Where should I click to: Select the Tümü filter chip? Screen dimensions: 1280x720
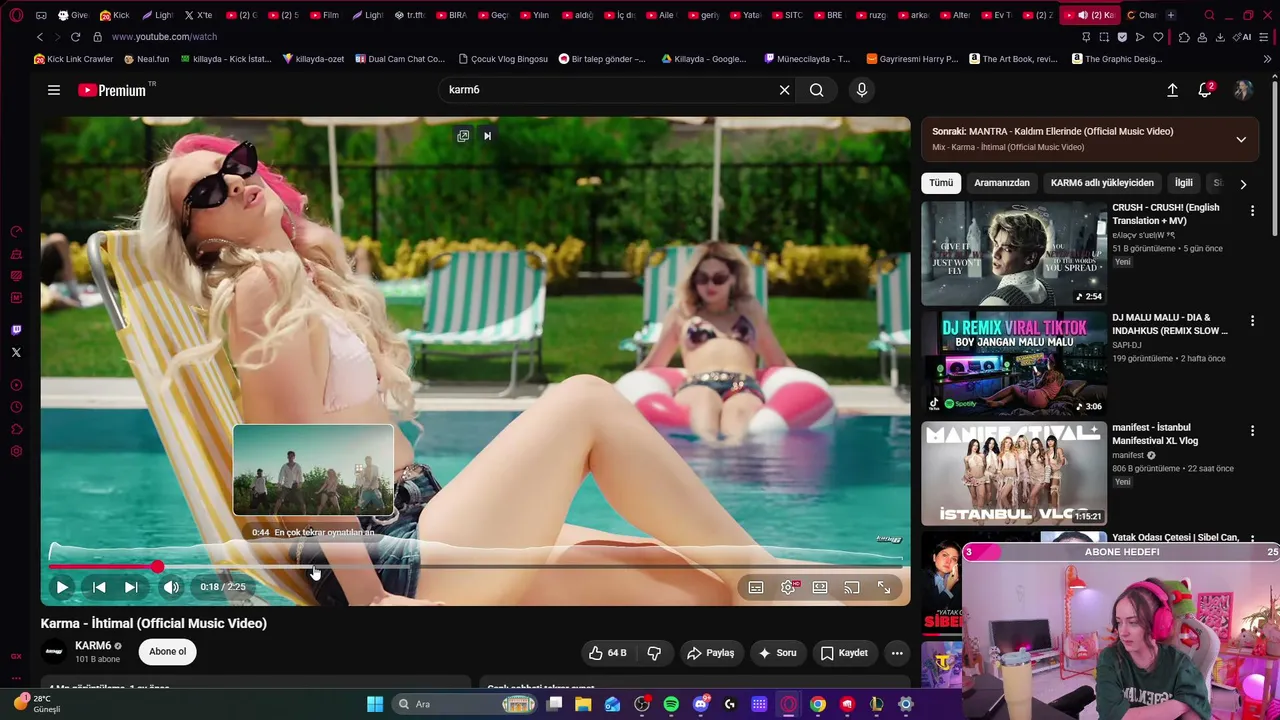pyautogui.click(x=941, y=183)
